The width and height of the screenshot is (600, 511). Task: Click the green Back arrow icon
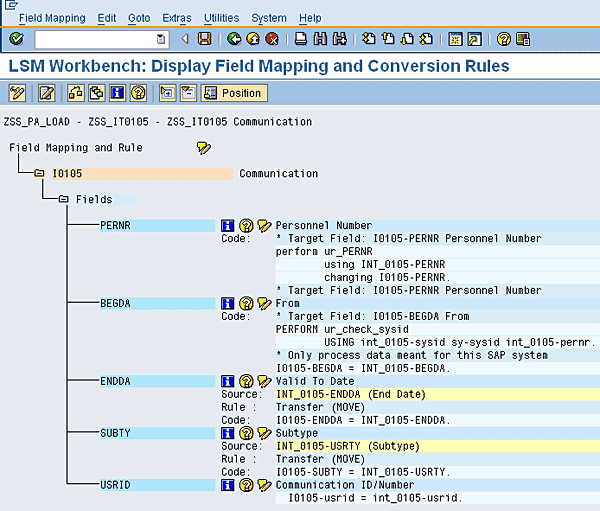[x=234, y=39]
